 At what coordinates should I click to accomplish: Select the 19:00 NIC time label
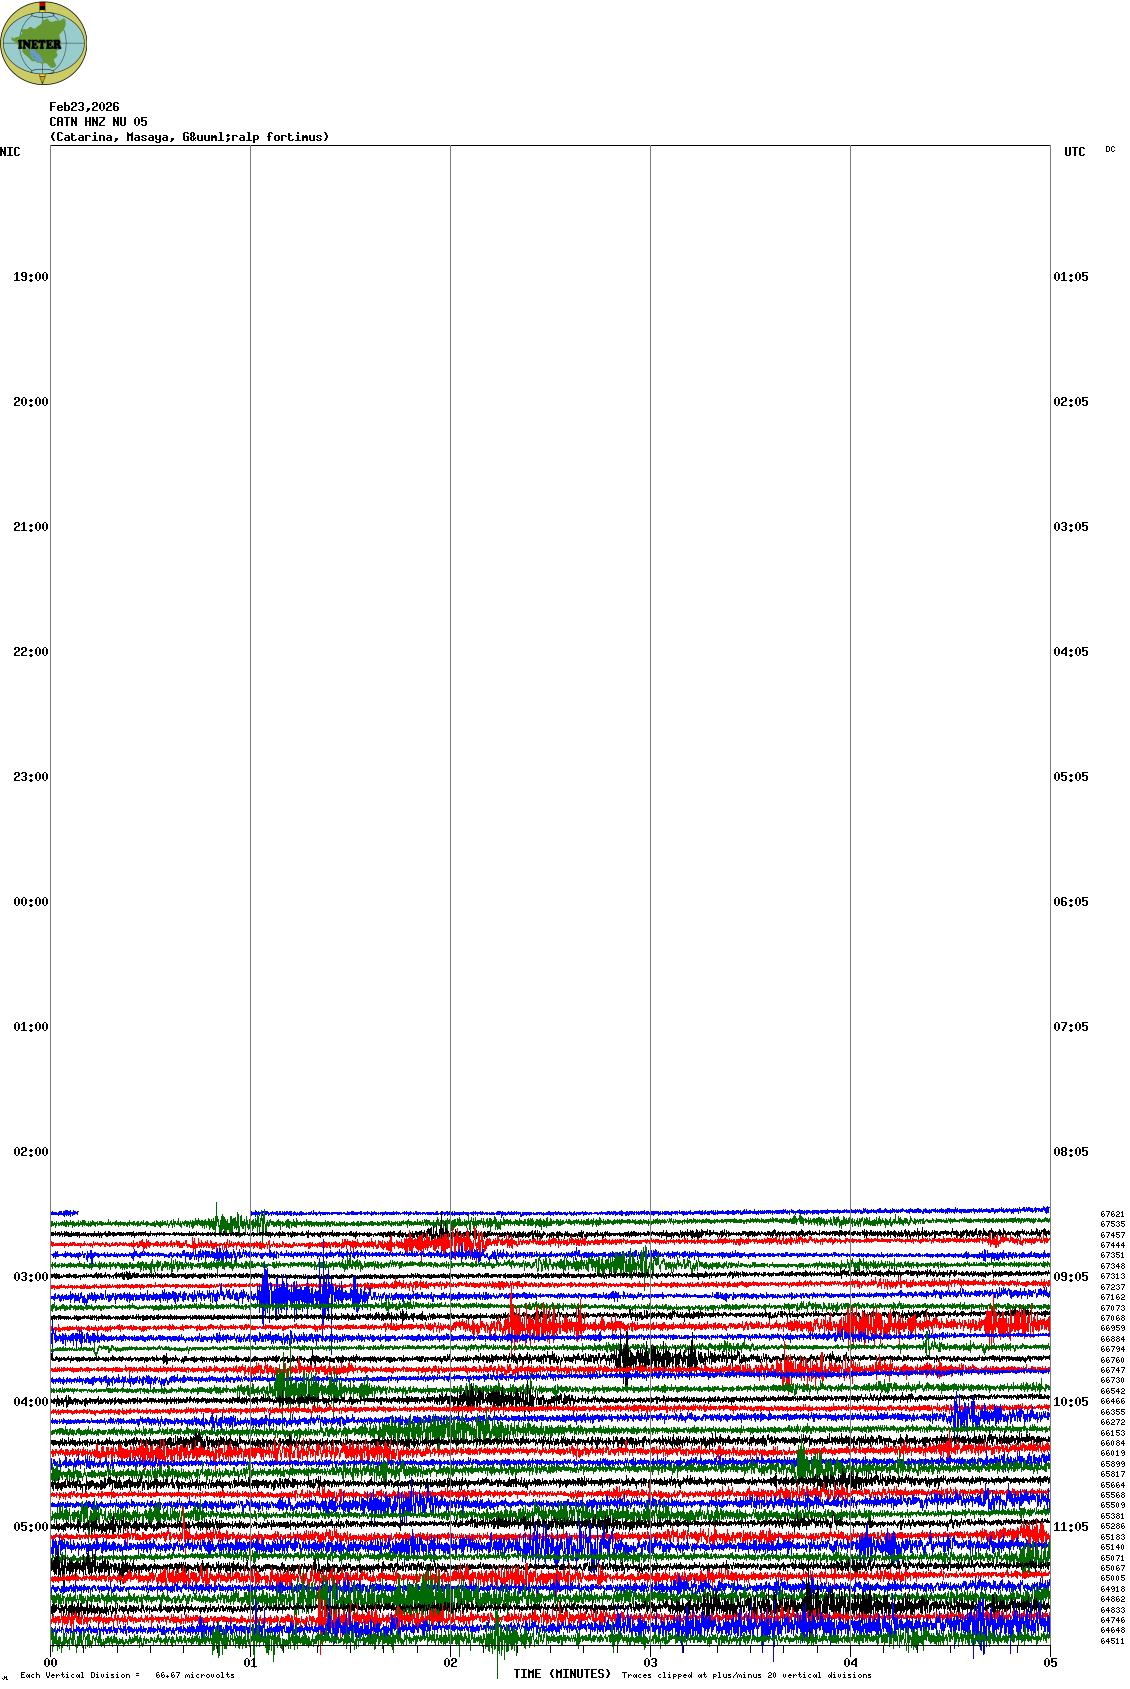[30, 277]
